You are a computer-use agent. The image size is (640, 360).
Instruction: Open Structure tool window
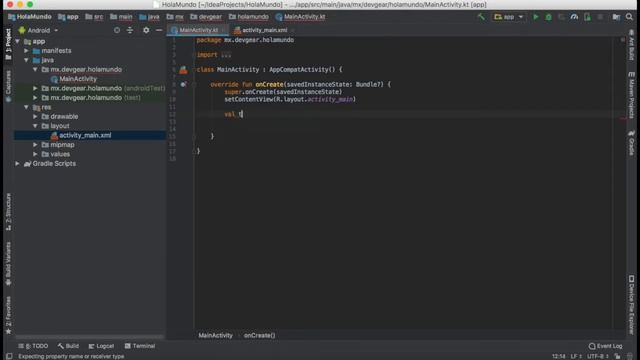point(8,211)
